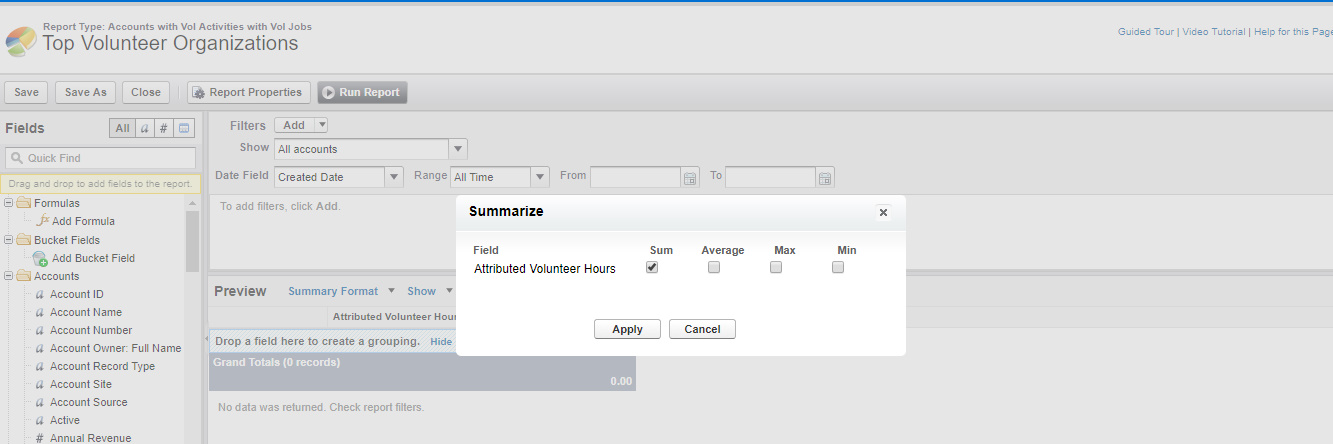Check the Average checkbox
This screenshot has height=444, width=1333.
click(x=714, y=267)
